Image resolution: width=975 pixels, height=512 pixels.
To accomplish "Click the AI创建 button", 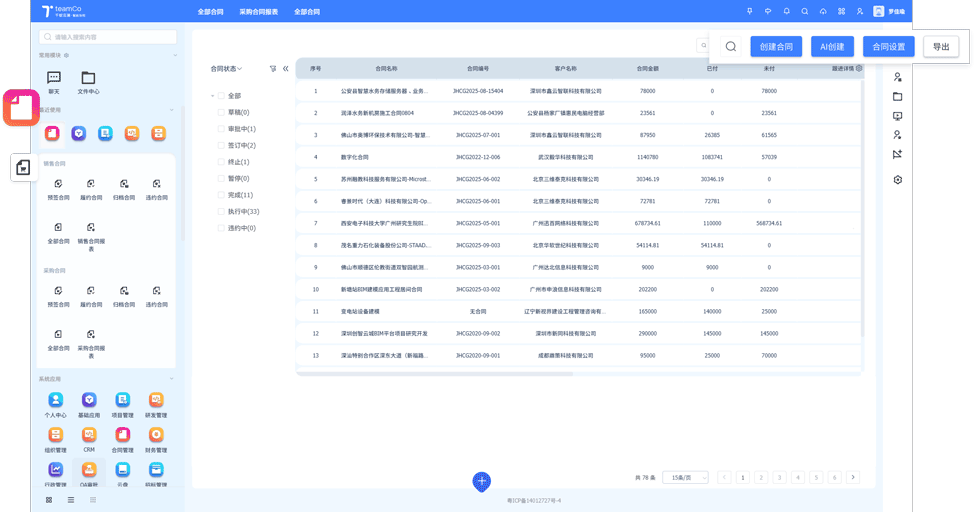I will [832, 47].
